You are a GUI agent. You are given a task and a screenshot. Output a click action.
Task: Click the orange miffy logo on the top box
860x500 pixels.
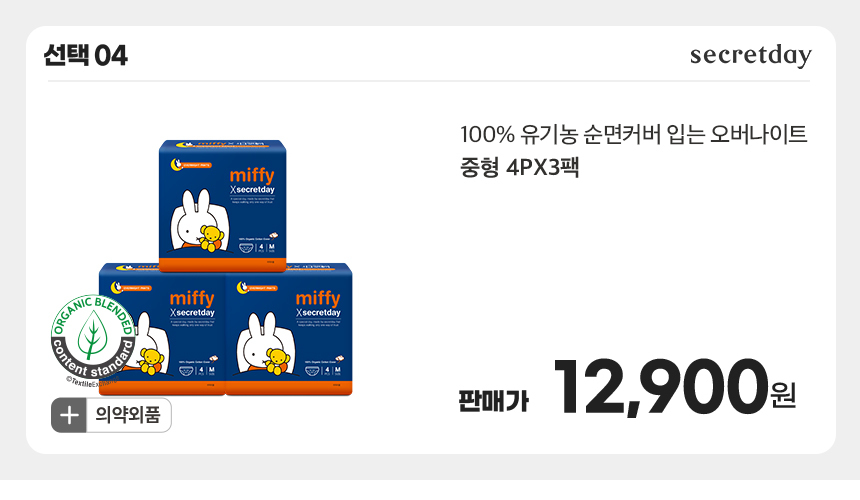[x=252, y=175]
